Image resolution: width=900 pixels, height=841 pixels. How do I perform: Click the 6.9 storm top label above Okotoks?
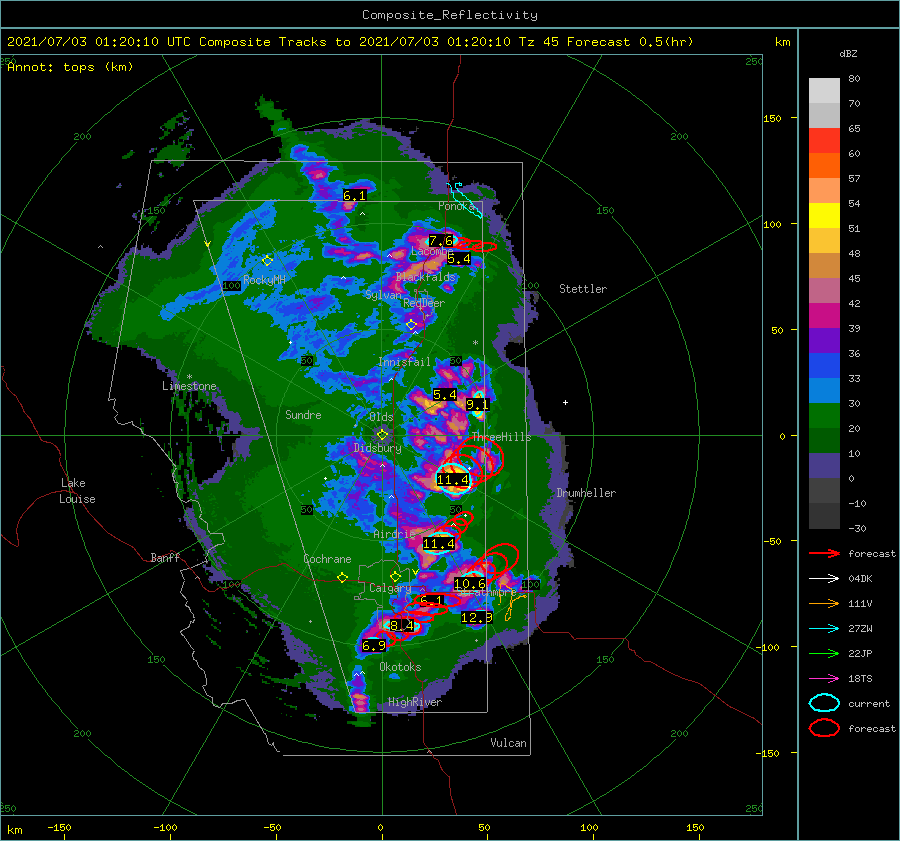374,646
